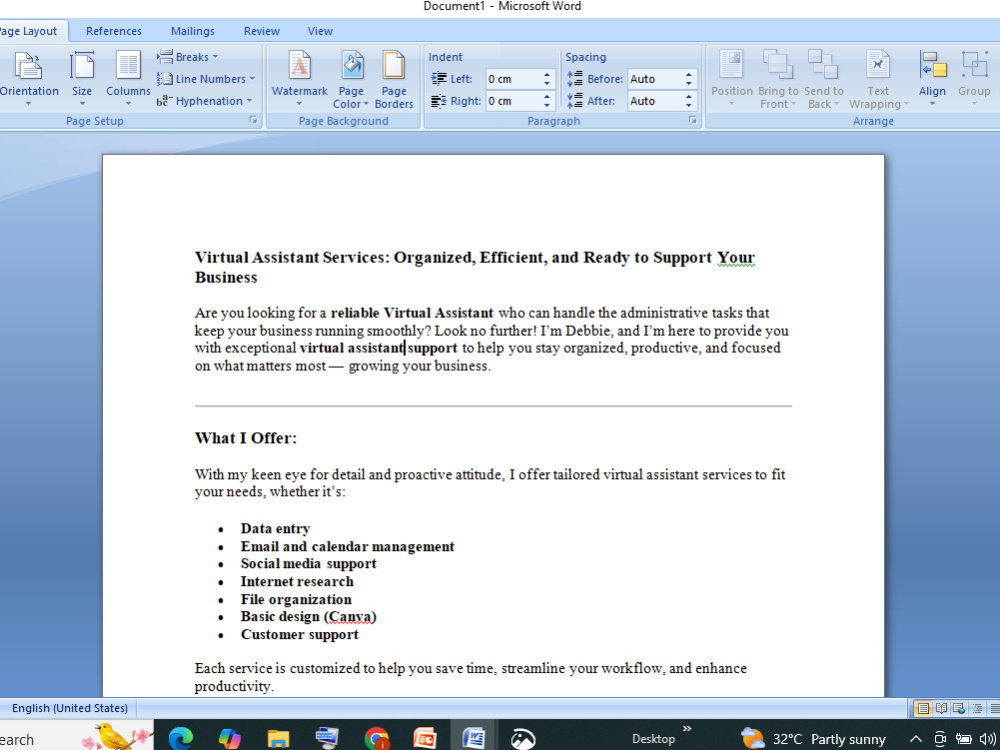
Task: Open Google Chrome from the taskbar
Action: coord(376,738)
